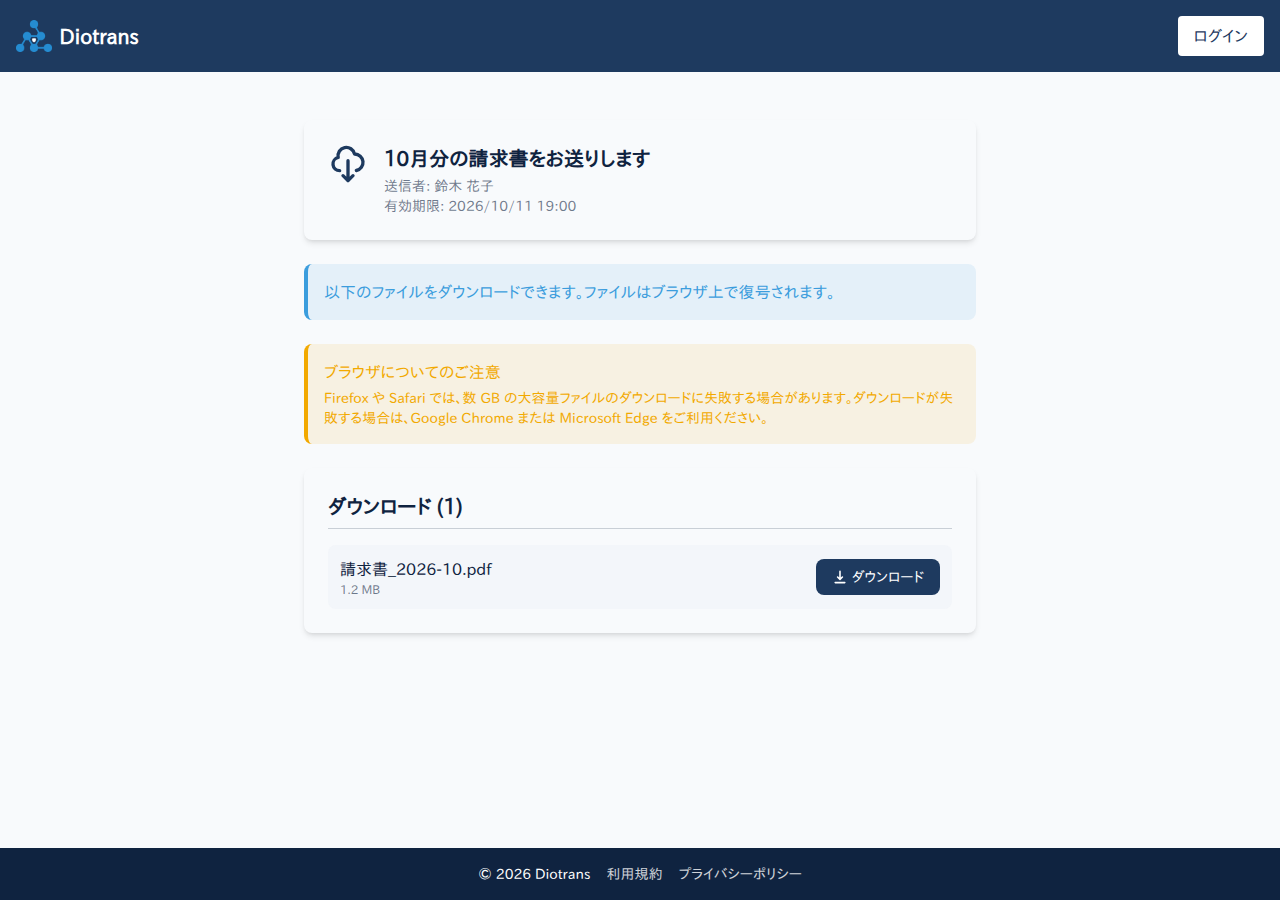Viewport: 1280px width, 900px height.
Task: Click the Diotrans logo icon
Action: click(34, 36)
